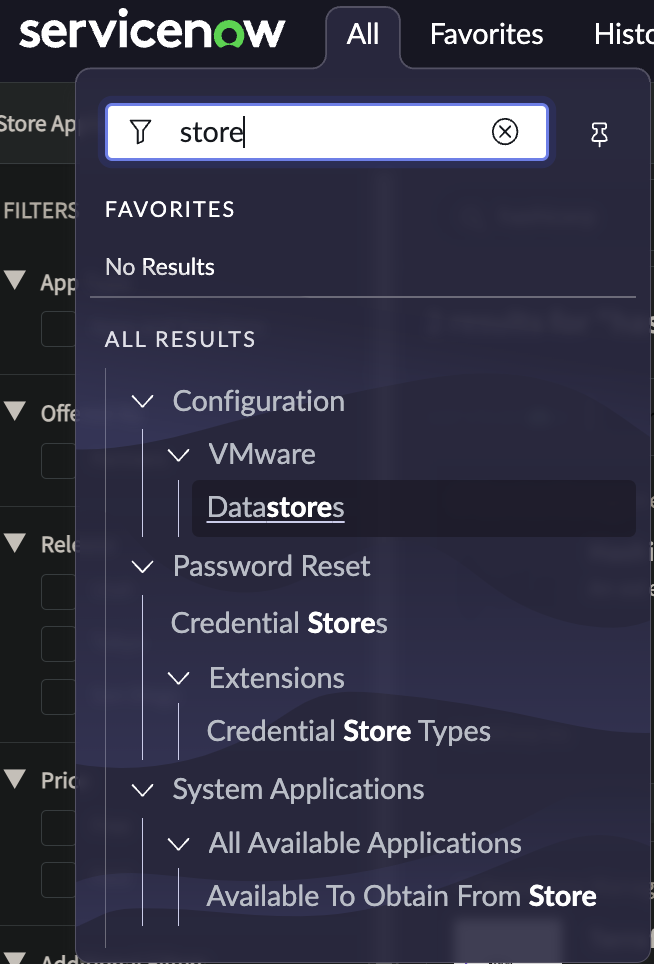Pin the All menu panel

click(x=599, y=134)
